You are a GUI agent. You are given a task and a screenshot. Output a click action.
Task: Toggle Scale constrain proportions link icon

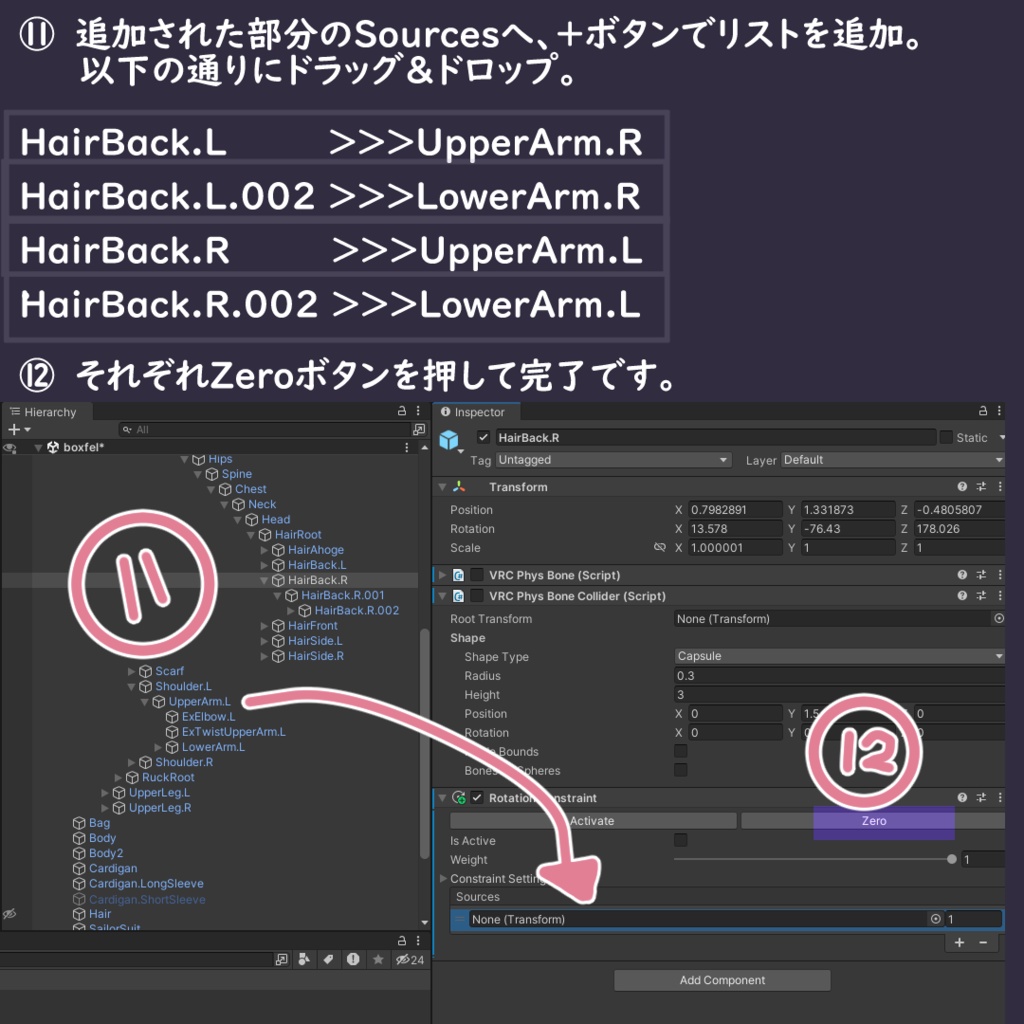tap(660, 548)
